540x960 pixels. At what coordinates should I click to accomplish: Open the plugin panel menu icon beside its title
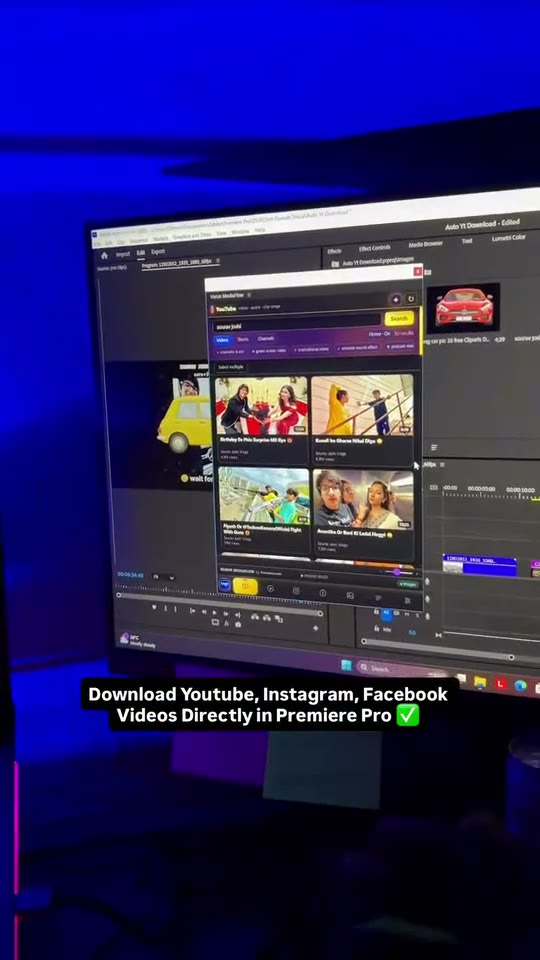pyautogui.click(x=249, y=295)
